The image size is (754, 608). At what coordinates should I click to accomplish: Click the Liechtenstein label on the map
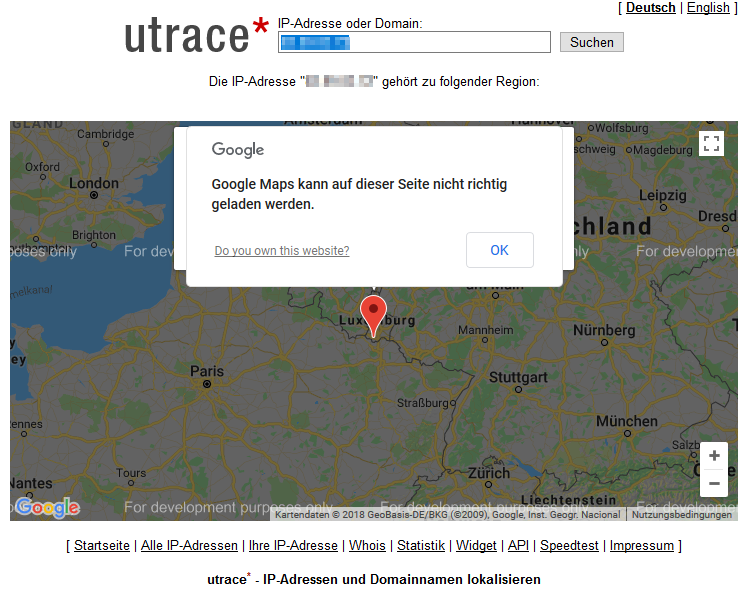[568, 500]
